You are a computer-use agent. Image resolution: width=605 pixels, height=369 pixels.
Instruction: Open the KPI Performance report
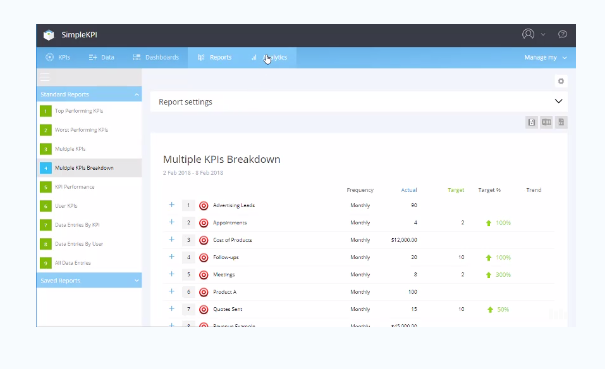coord(74,187)
